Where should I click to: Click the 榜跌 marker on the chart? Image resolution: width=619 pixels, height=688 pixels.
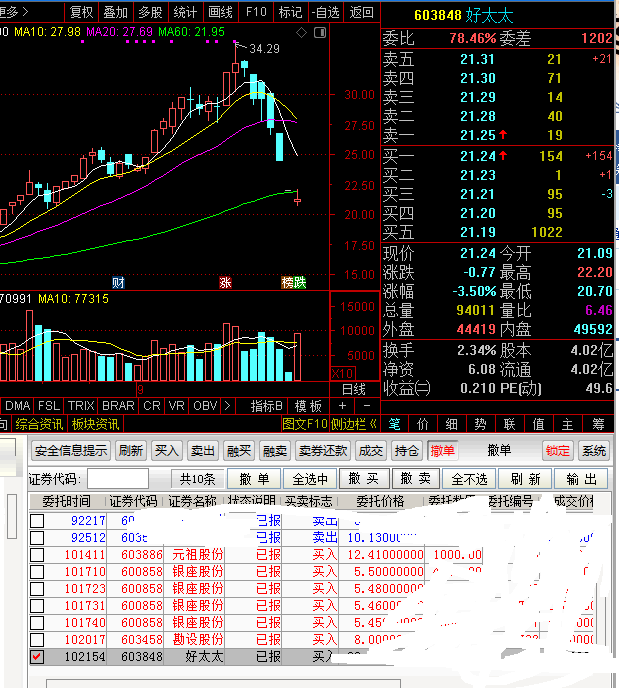click(293, 283)
